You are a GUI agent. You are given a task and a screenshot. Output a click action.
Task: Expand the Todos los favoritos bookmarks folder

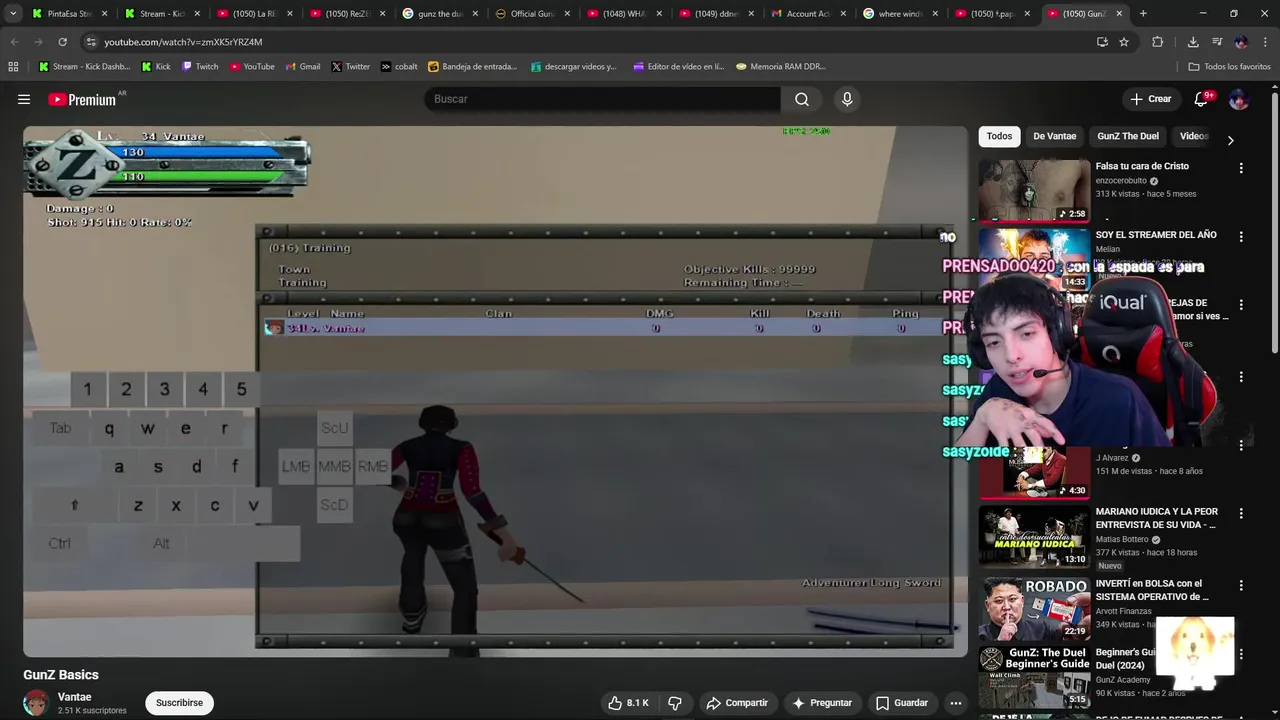(x=1229, y=67)
